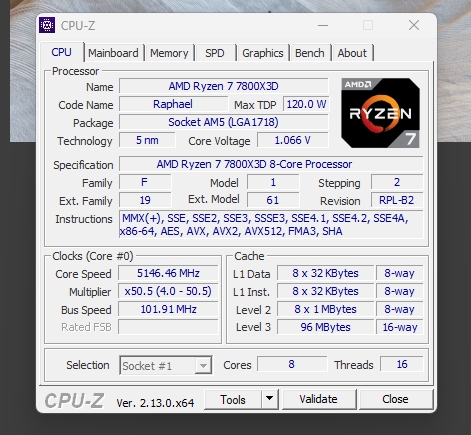This screenshot has width=471, height=435.
Task: Click the AMD Ryzen 7 processor logo
Action: [x=380, y=113]
